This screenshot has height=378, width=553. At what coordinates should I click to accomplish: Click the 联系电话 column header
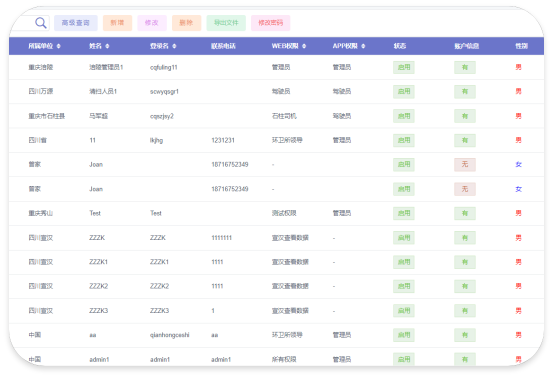[223, 46]
